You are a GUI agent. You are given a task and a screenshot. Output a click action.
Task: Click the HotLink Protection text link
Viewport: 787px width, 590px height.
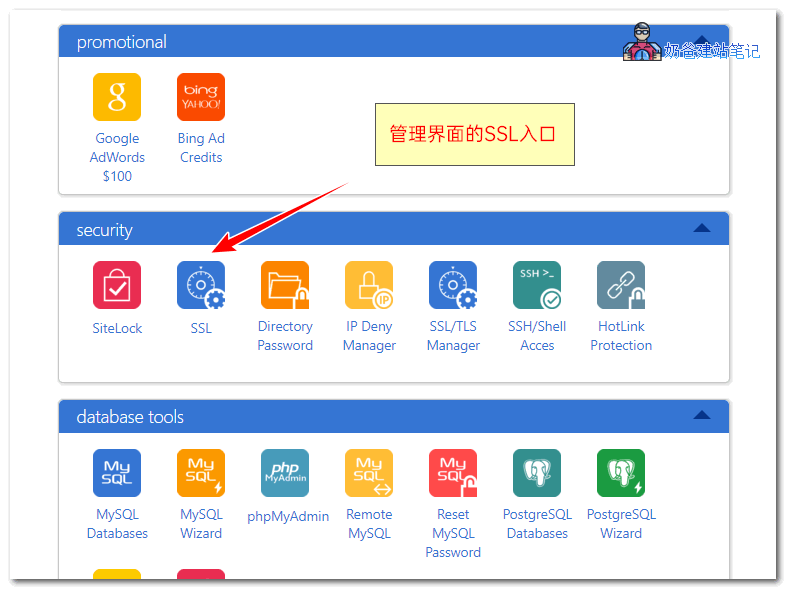[621, 336]
